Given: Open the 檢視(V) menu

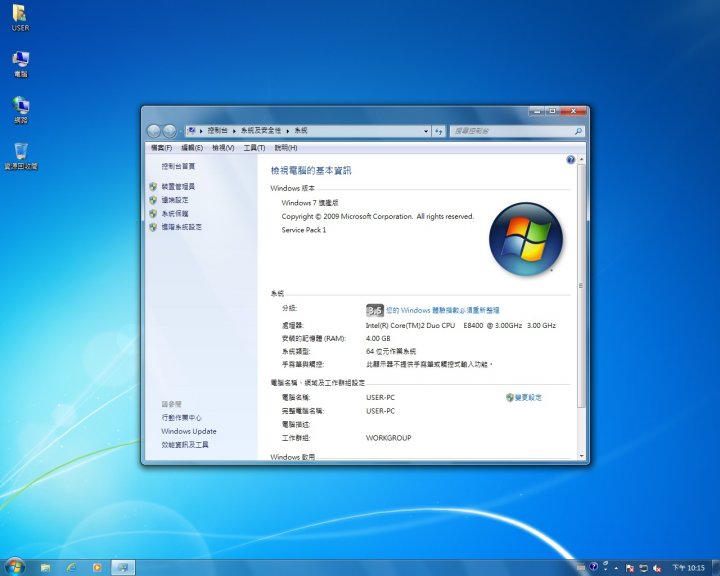Looking at the screenshot, I should tap(223, 148).
